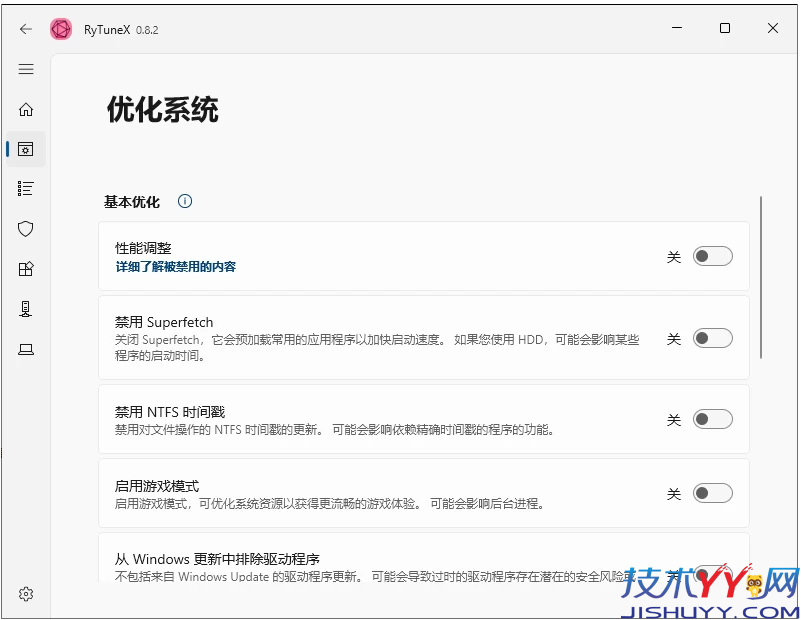The image size is (801, 620).
Task: Select the debloat device icon in the sidebar
Action: (x=26, y=309)
